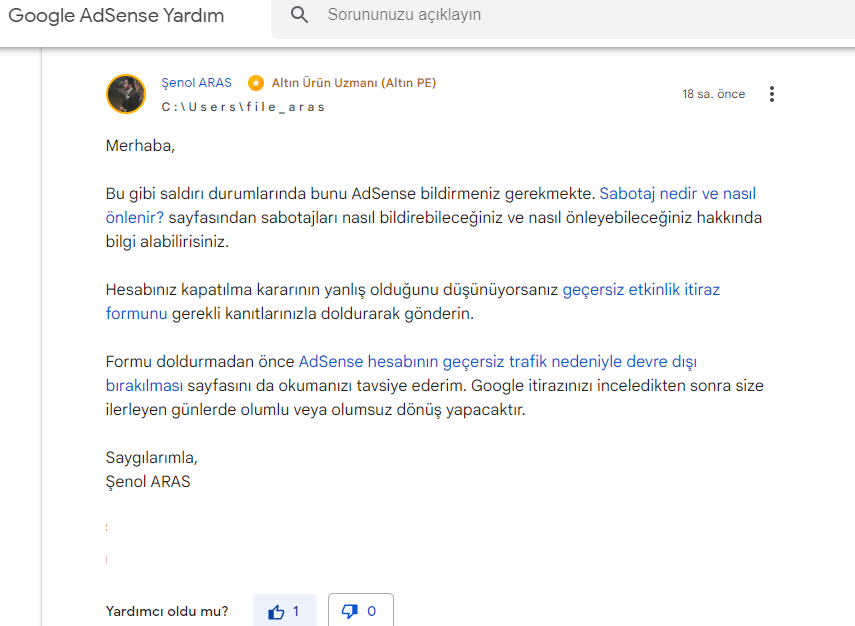The image size is (855, 626).
Task: Open Şenol ARAS profile avatar
Action: (126, 94)
